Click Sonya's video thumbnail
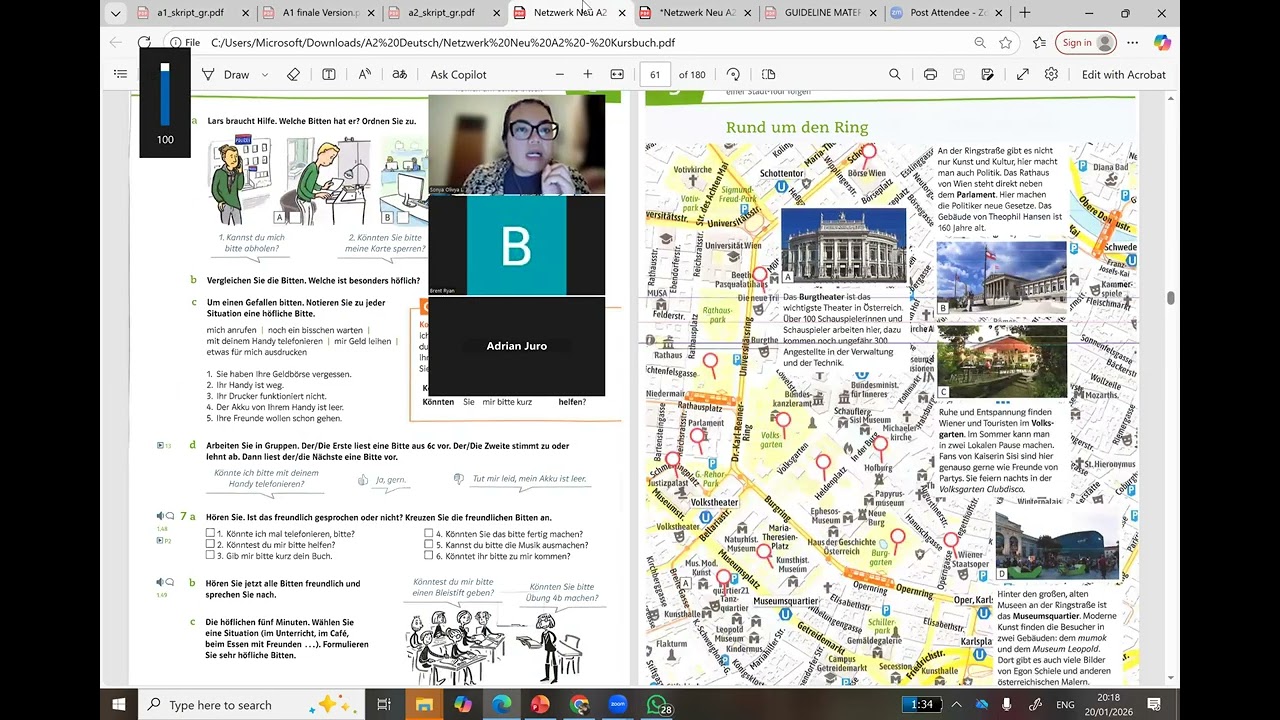 pyautogui.click(x=516, y=144)
